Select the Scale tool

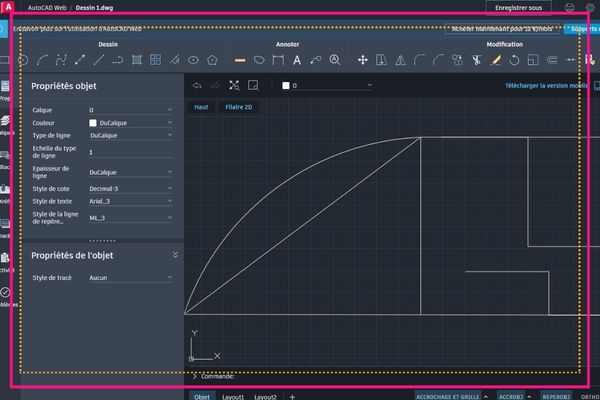[x=533, y=60]
